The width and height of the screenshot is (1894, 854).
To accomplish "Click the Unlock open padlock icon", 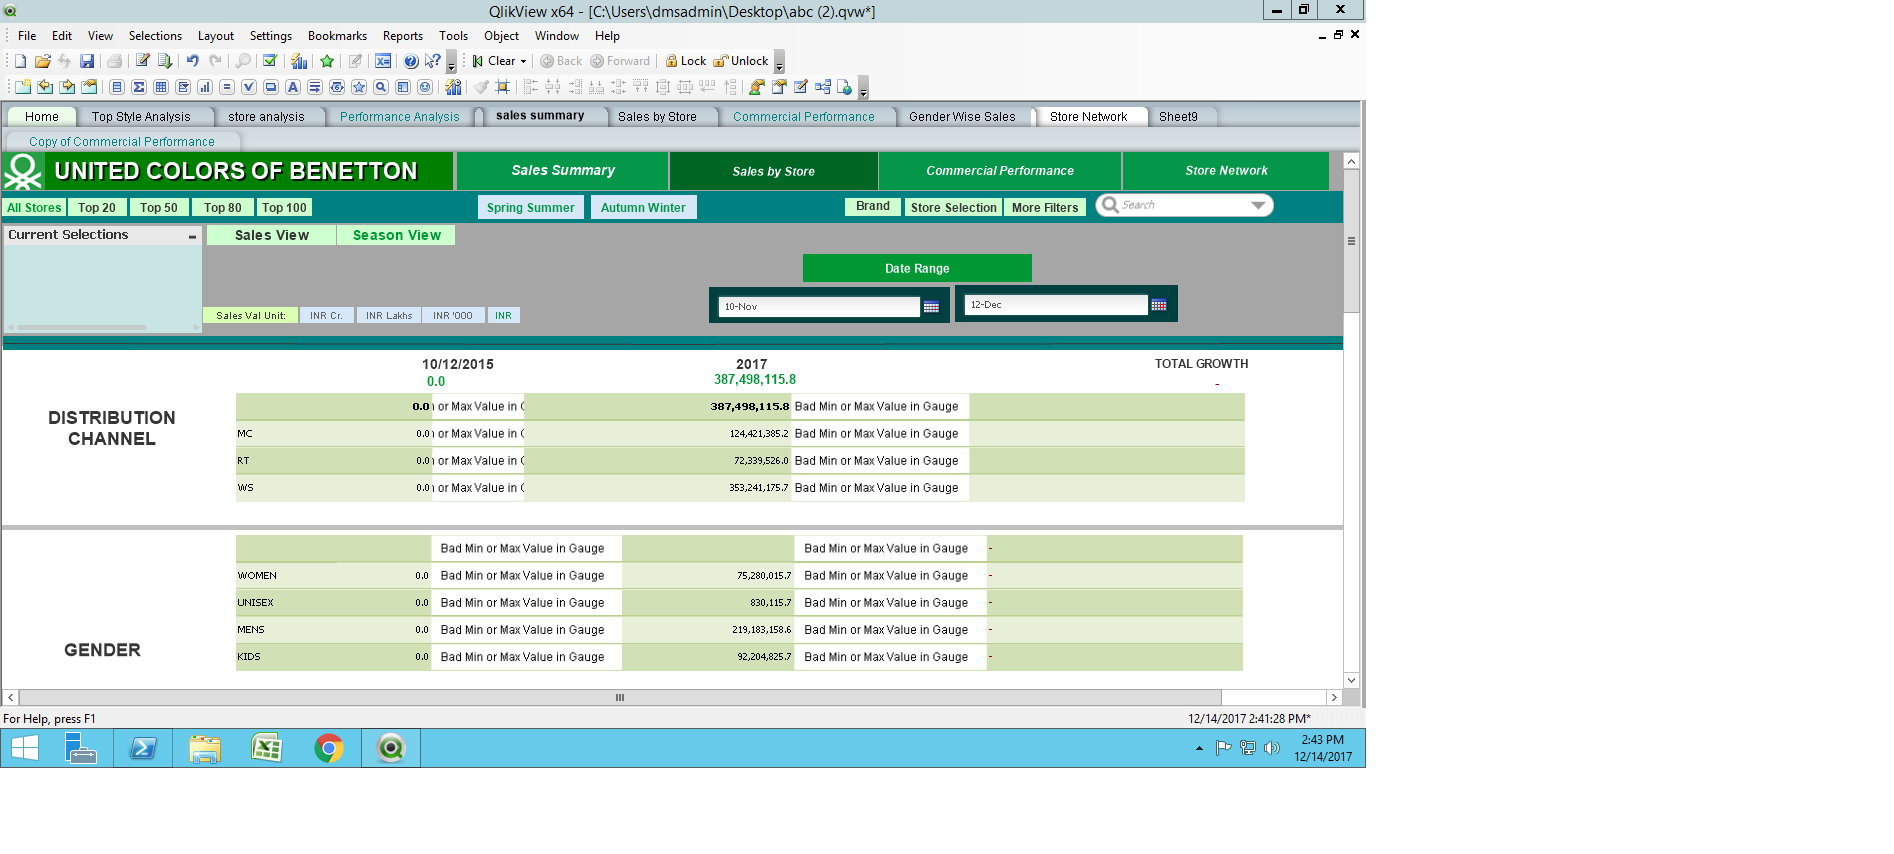I will coord(720,61).
